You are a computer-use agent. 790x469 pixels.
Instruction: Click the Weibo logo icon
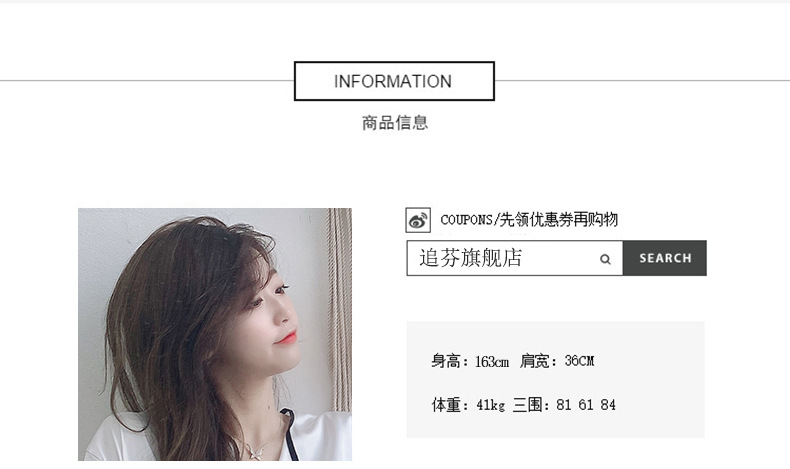coord(418,220)
